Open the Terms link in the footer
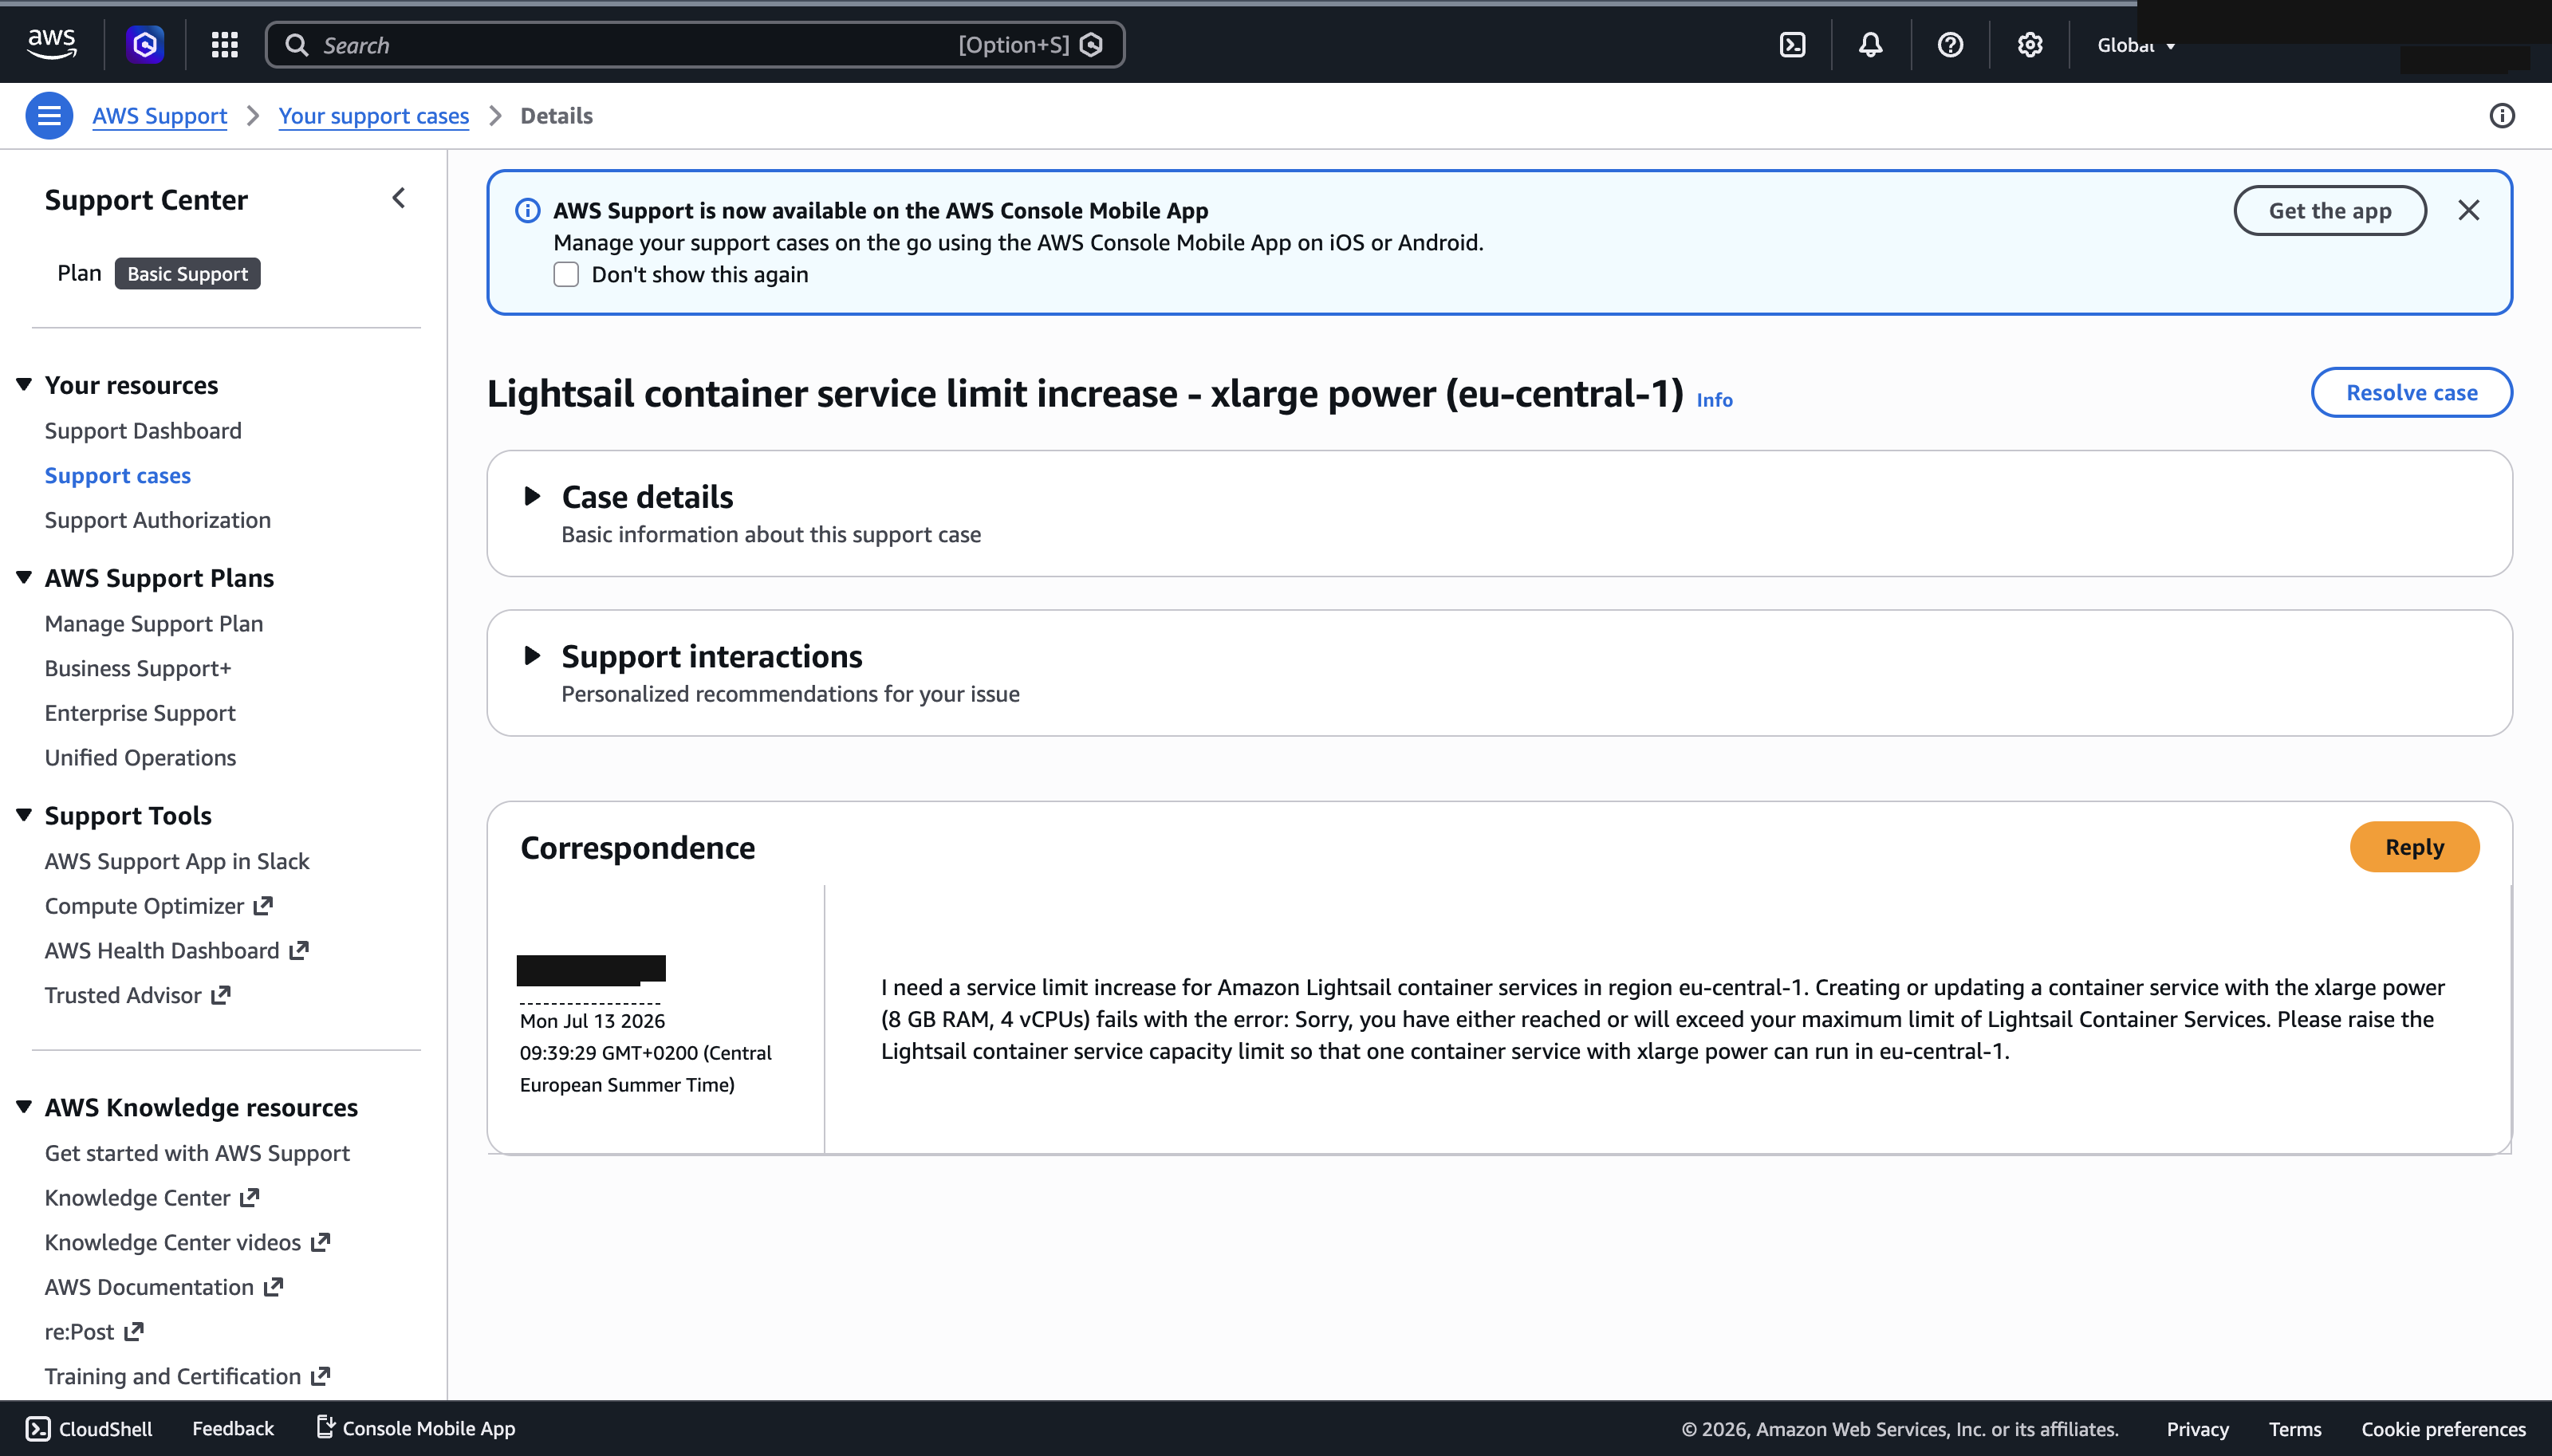 (2295, 1429)
